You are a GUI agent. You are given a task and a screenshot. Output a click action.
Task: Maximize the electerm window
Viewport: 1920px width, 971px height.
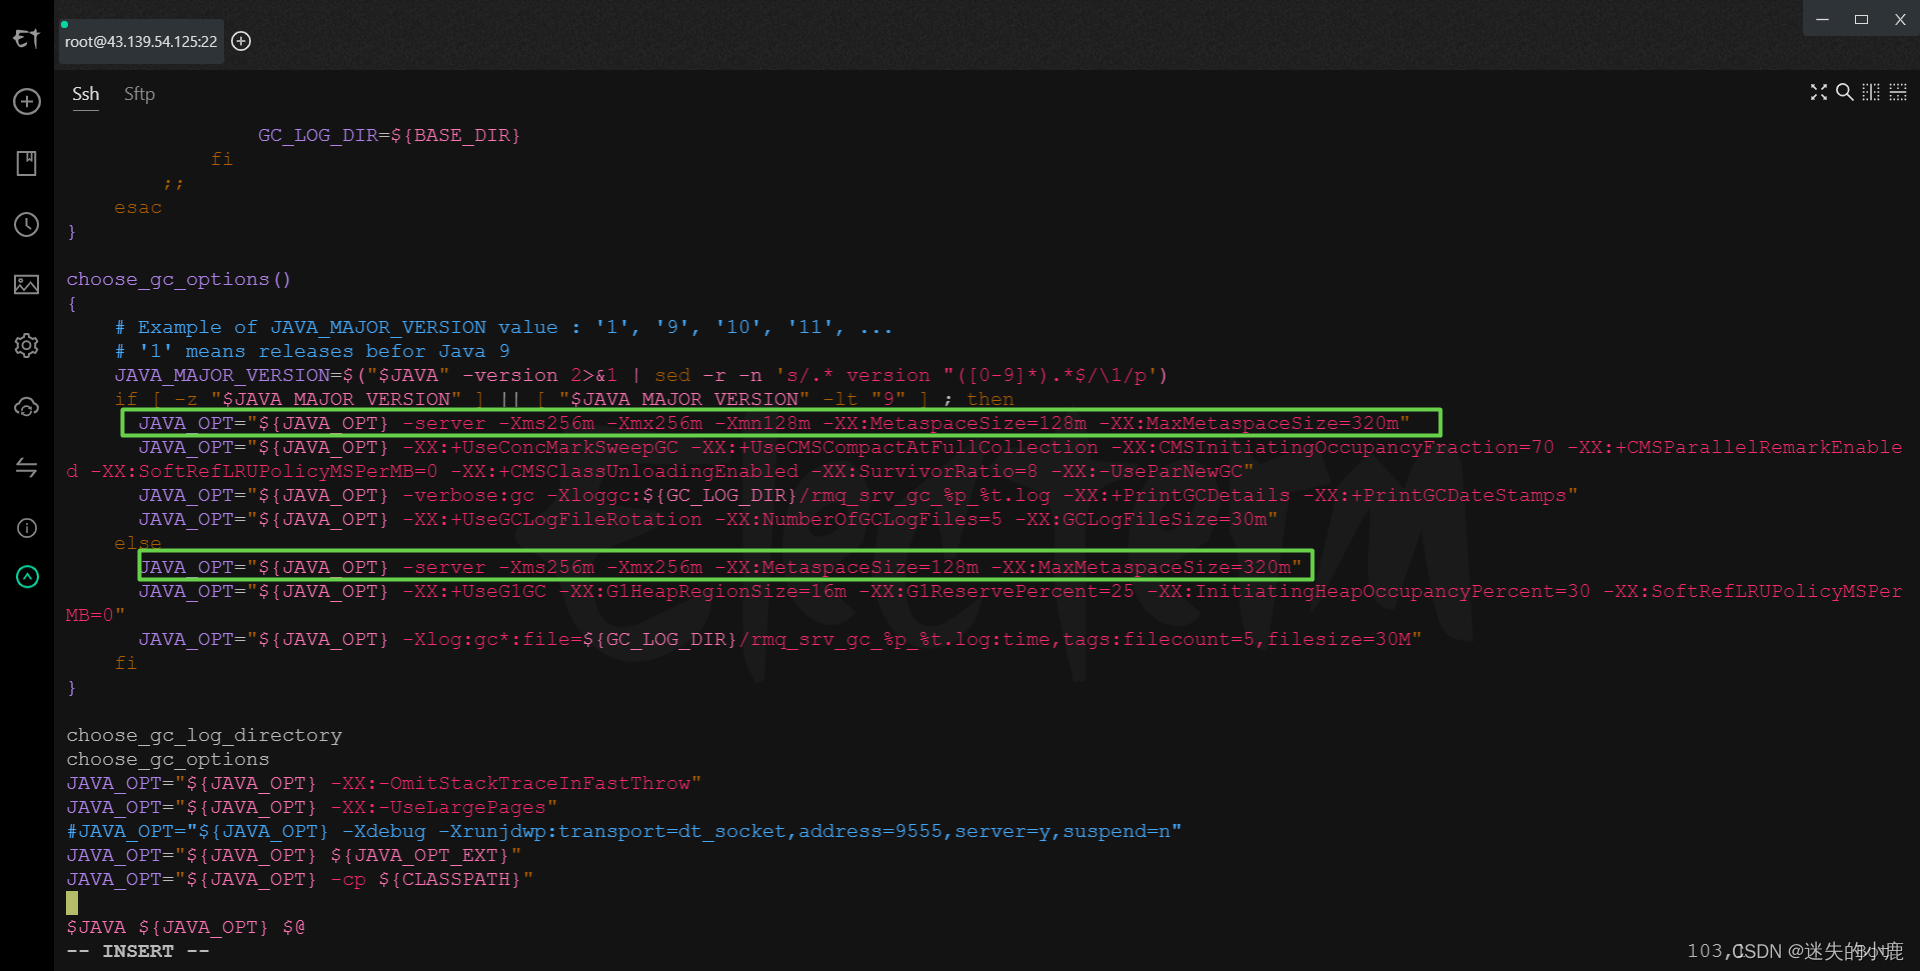1861,19
